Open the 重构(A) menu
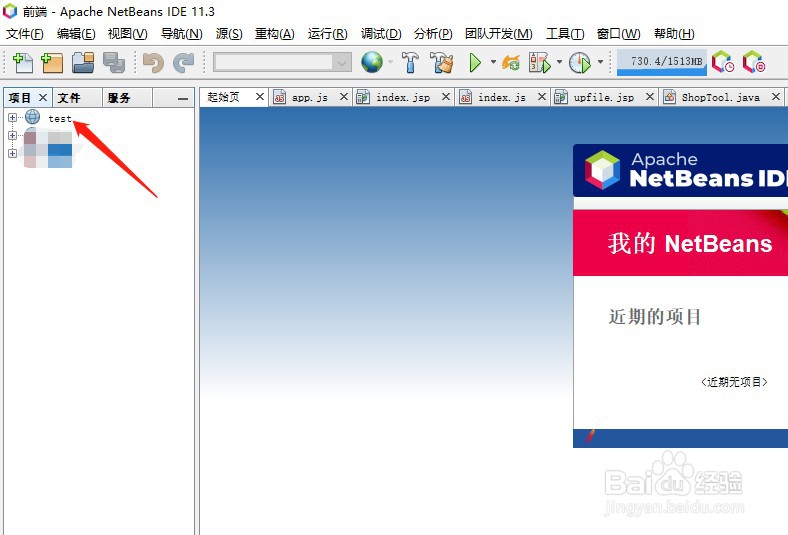The image size is (788, 535). pyautogui.click(x=274, y=34)
